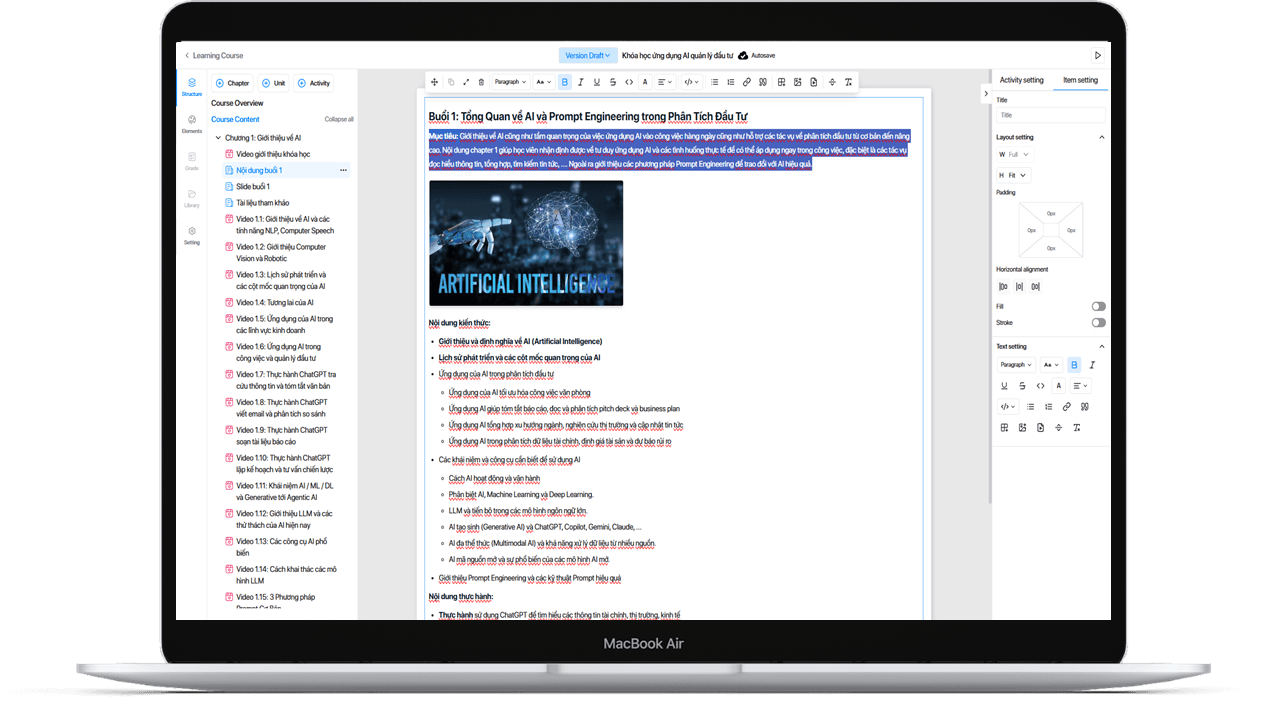
Task: Click the duplicate icon in the editor toolbar
Action: point(451,82)
